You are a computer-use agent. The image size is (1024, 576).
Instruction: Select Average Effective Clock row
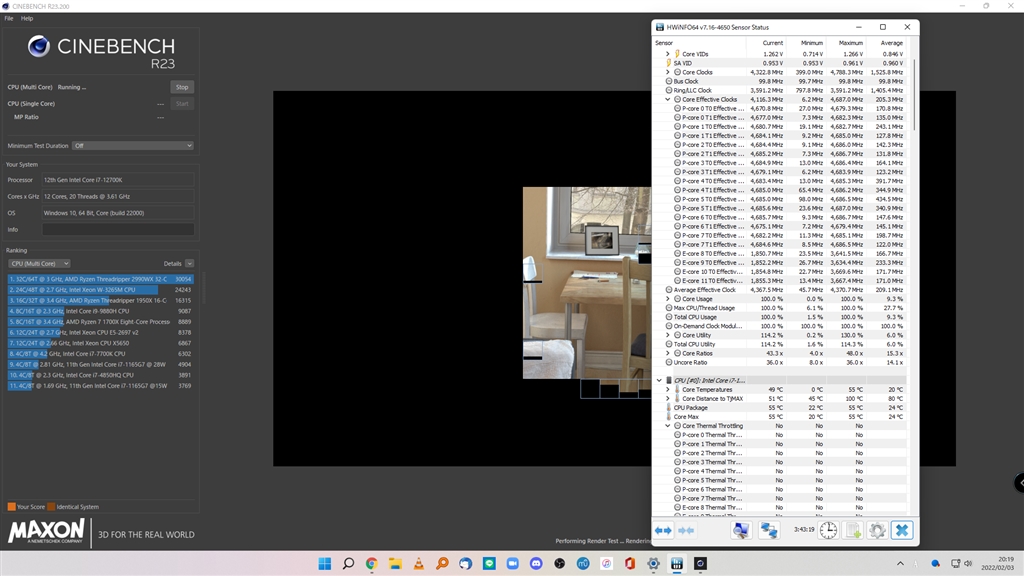click(x=780, y=289)
